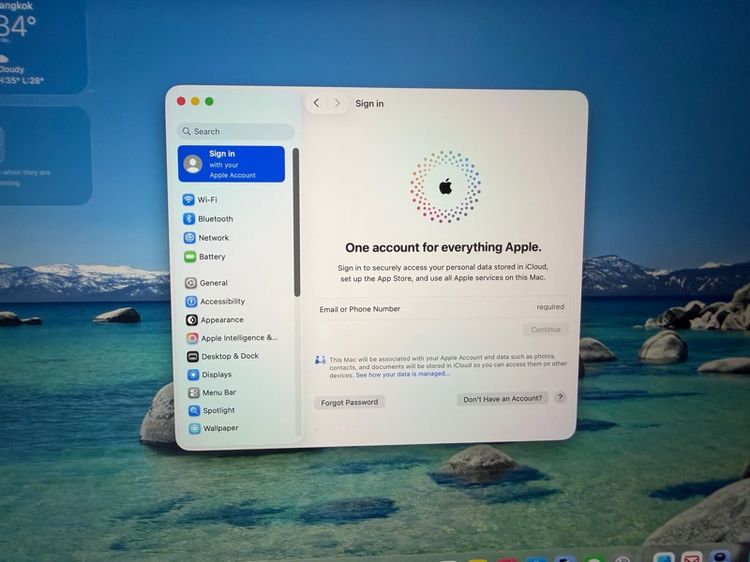Go back with the left chevron
This screenshot has height=562, width=750.
tap(316, 103)
